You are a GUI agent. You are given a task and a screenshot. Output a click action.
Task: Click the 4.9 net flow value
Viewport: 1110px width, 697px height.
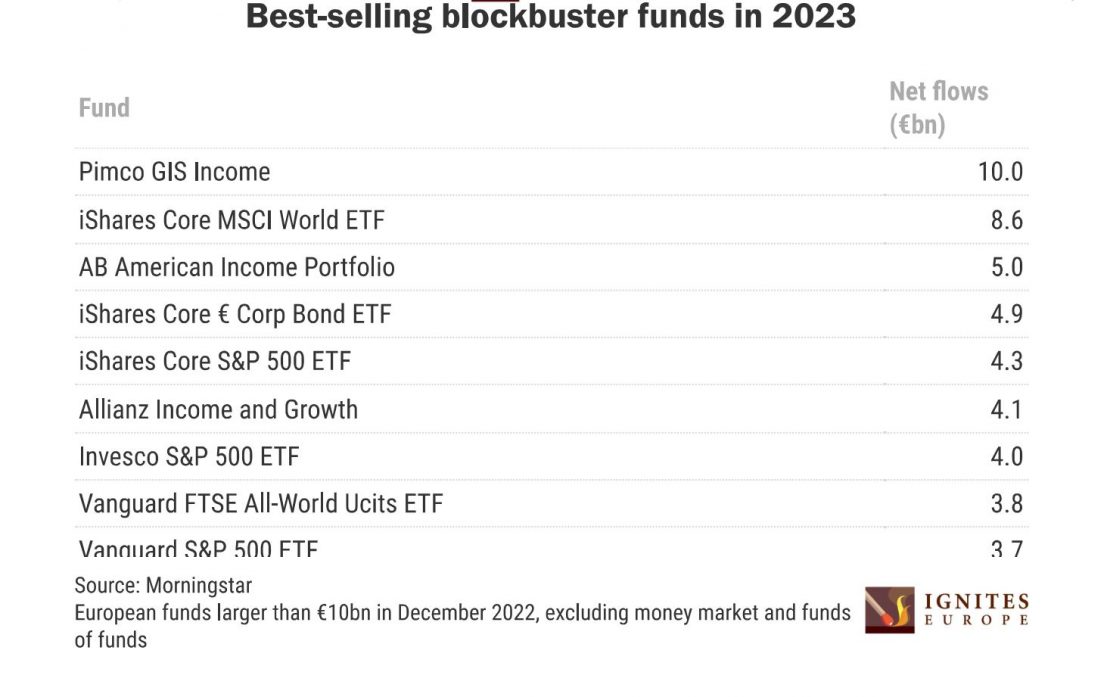1006,314
